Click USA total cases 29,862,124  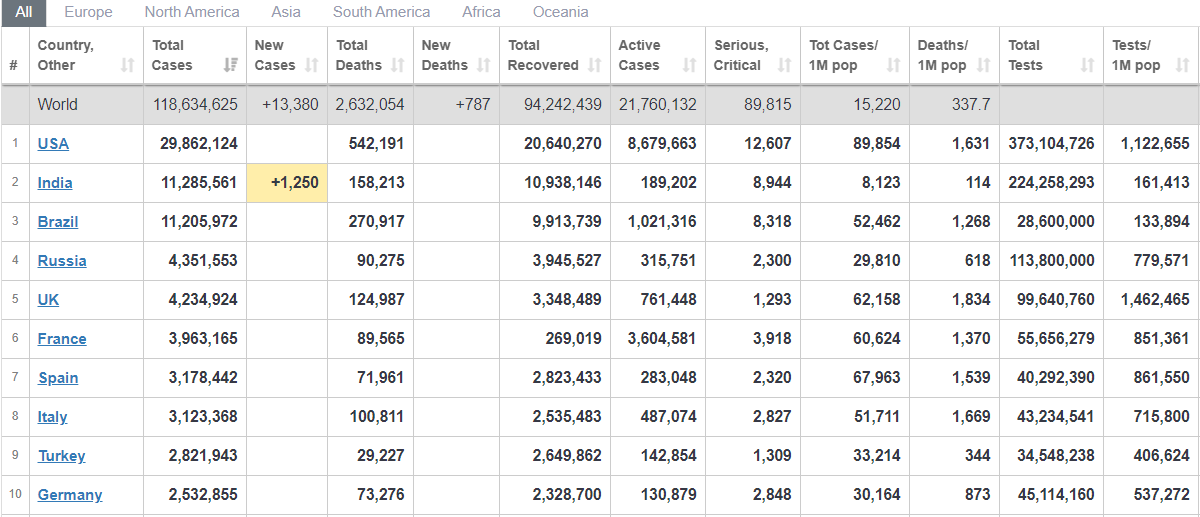point(199,143)
